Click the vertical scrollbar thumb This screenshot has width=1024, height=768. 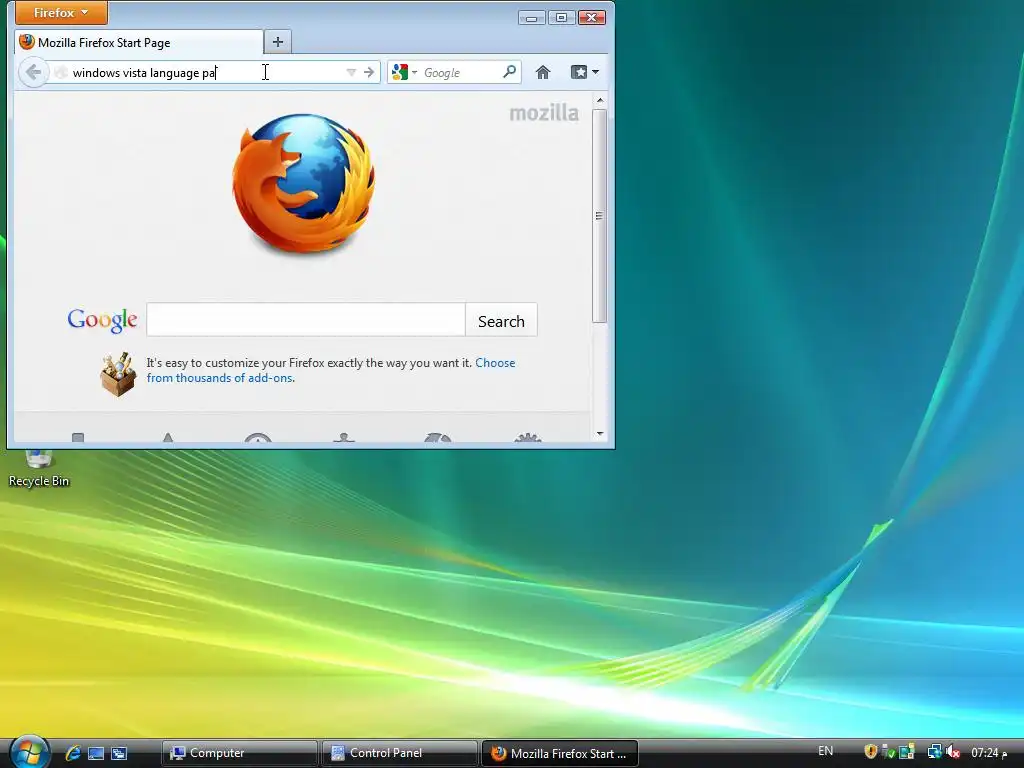(x=600, y=216)
